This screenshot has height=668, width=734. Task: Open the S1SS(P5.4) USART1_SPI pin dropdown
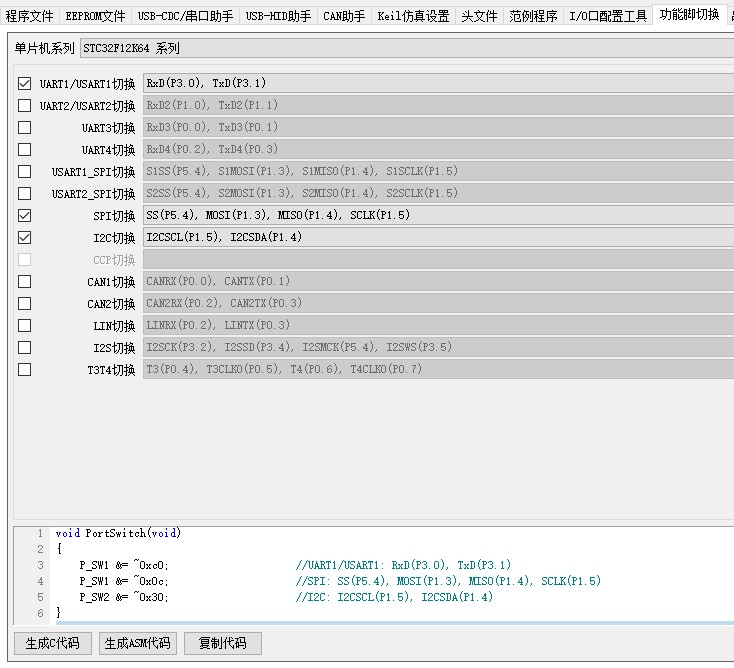(438, 171)
